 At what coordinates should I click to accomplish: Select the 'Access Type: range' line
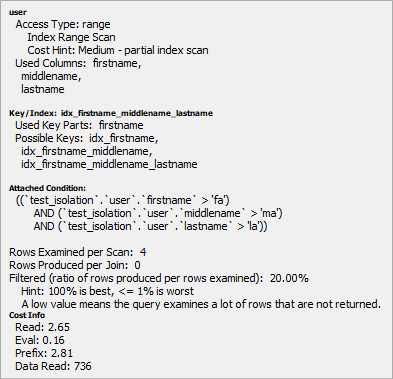click(x=63, y=24)
